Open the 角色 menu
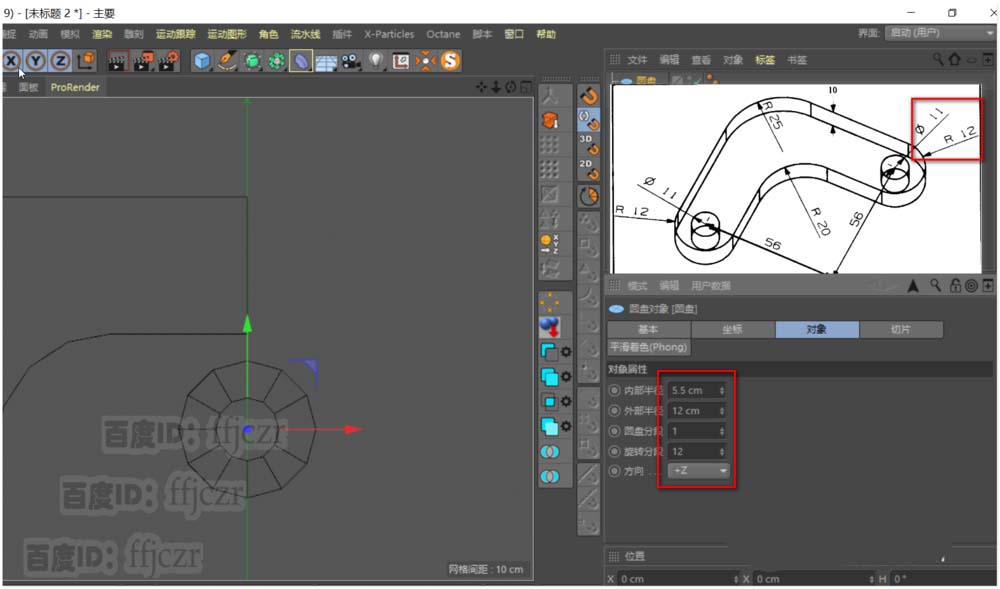This screenshot has height=589, width=1000. [x=268, y=34]
